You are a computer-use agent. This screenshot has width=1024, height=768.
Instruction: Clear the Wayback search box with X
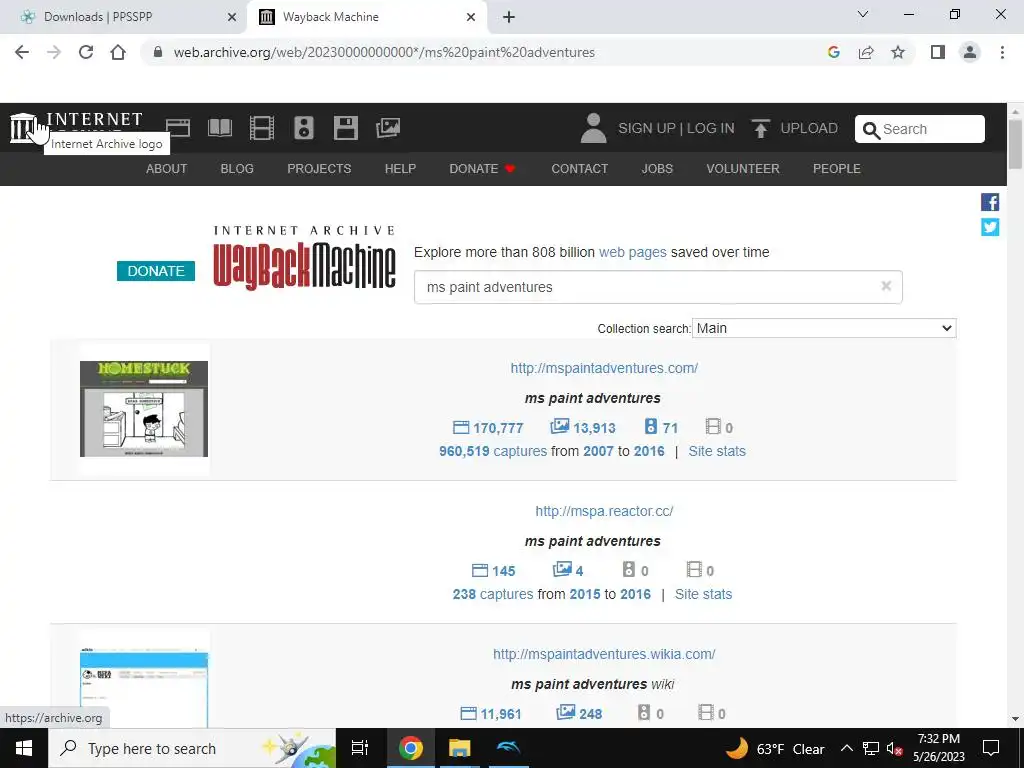click(886, 285)
